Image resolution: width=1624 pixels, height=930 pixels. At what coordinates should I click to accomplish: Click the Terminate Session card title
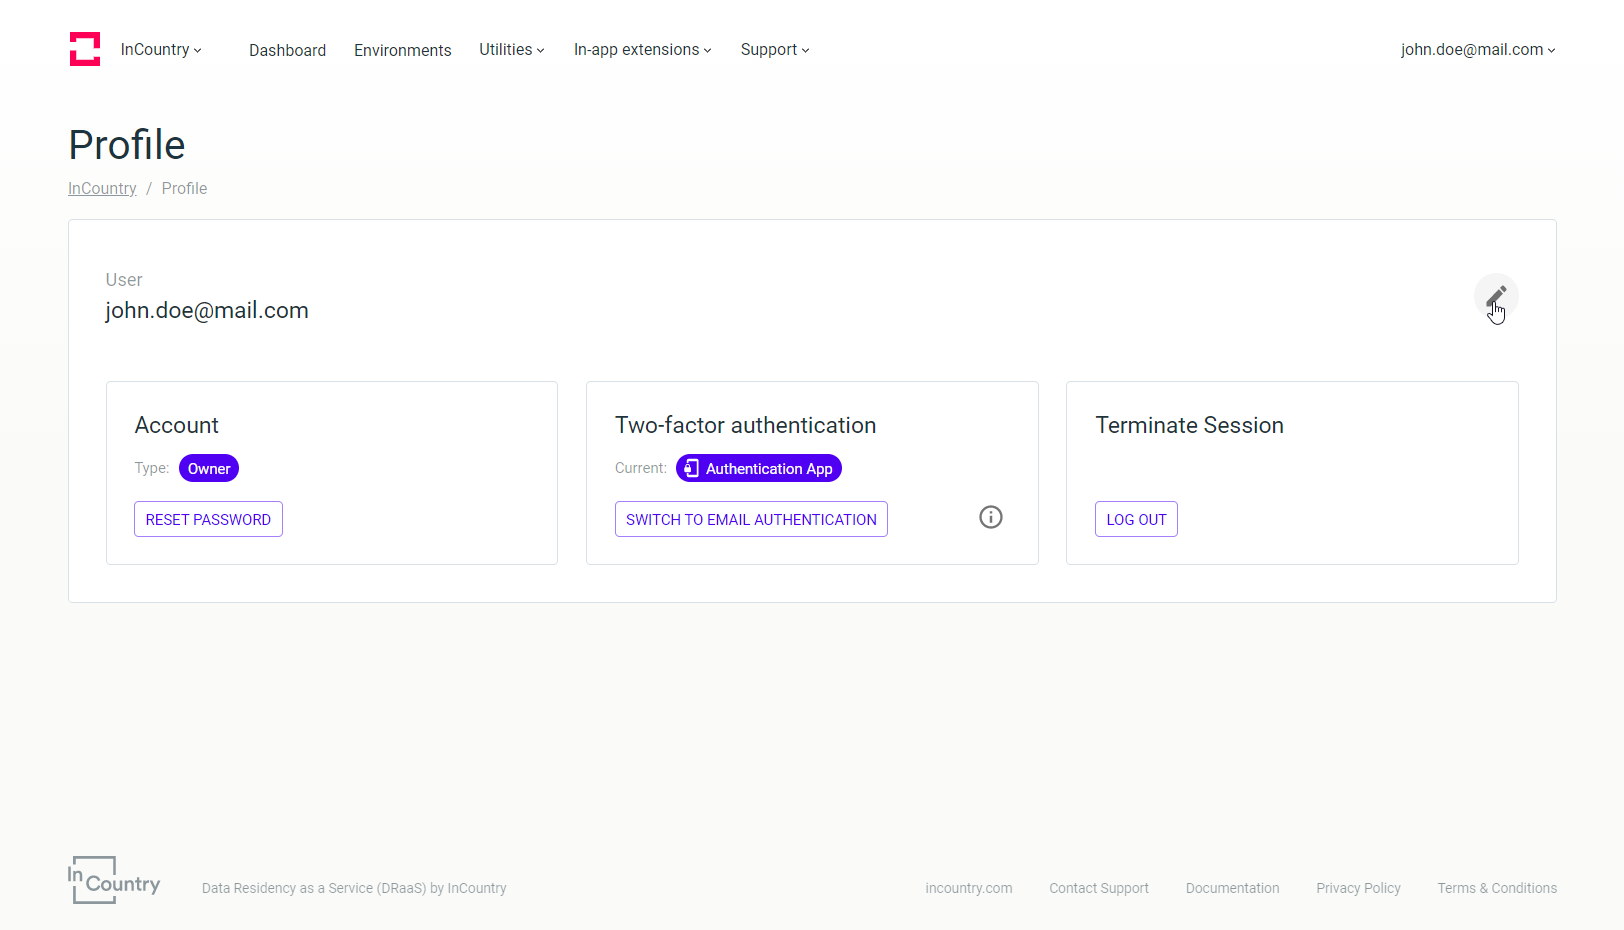point(1190,425)
